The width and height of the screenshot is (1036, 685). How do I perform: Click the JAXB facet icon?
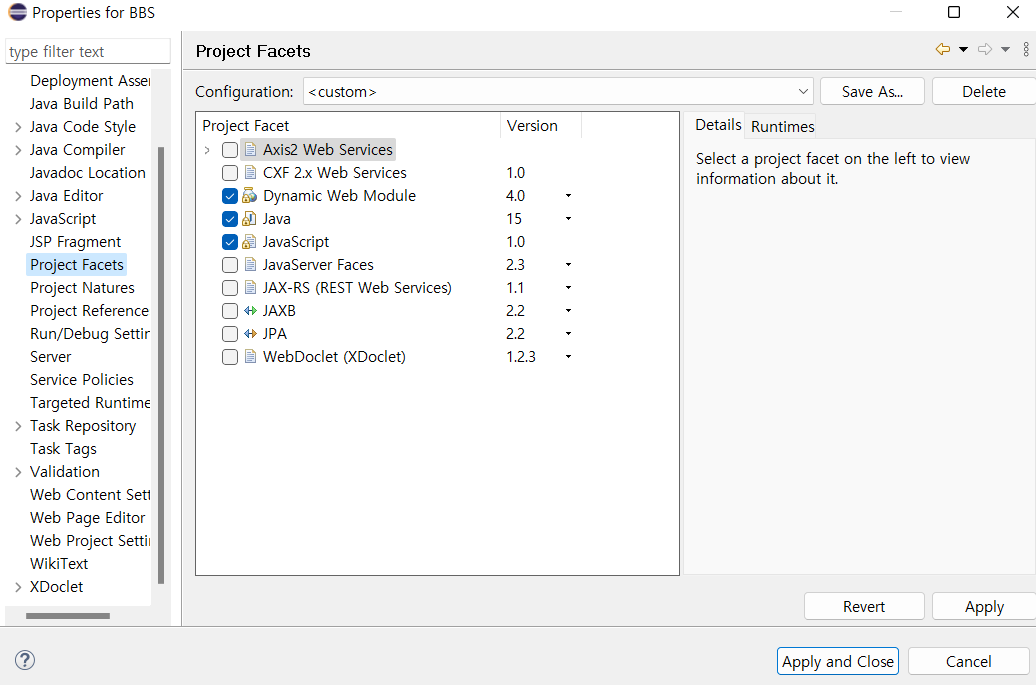pyautogui.click(x=250, y=310)
